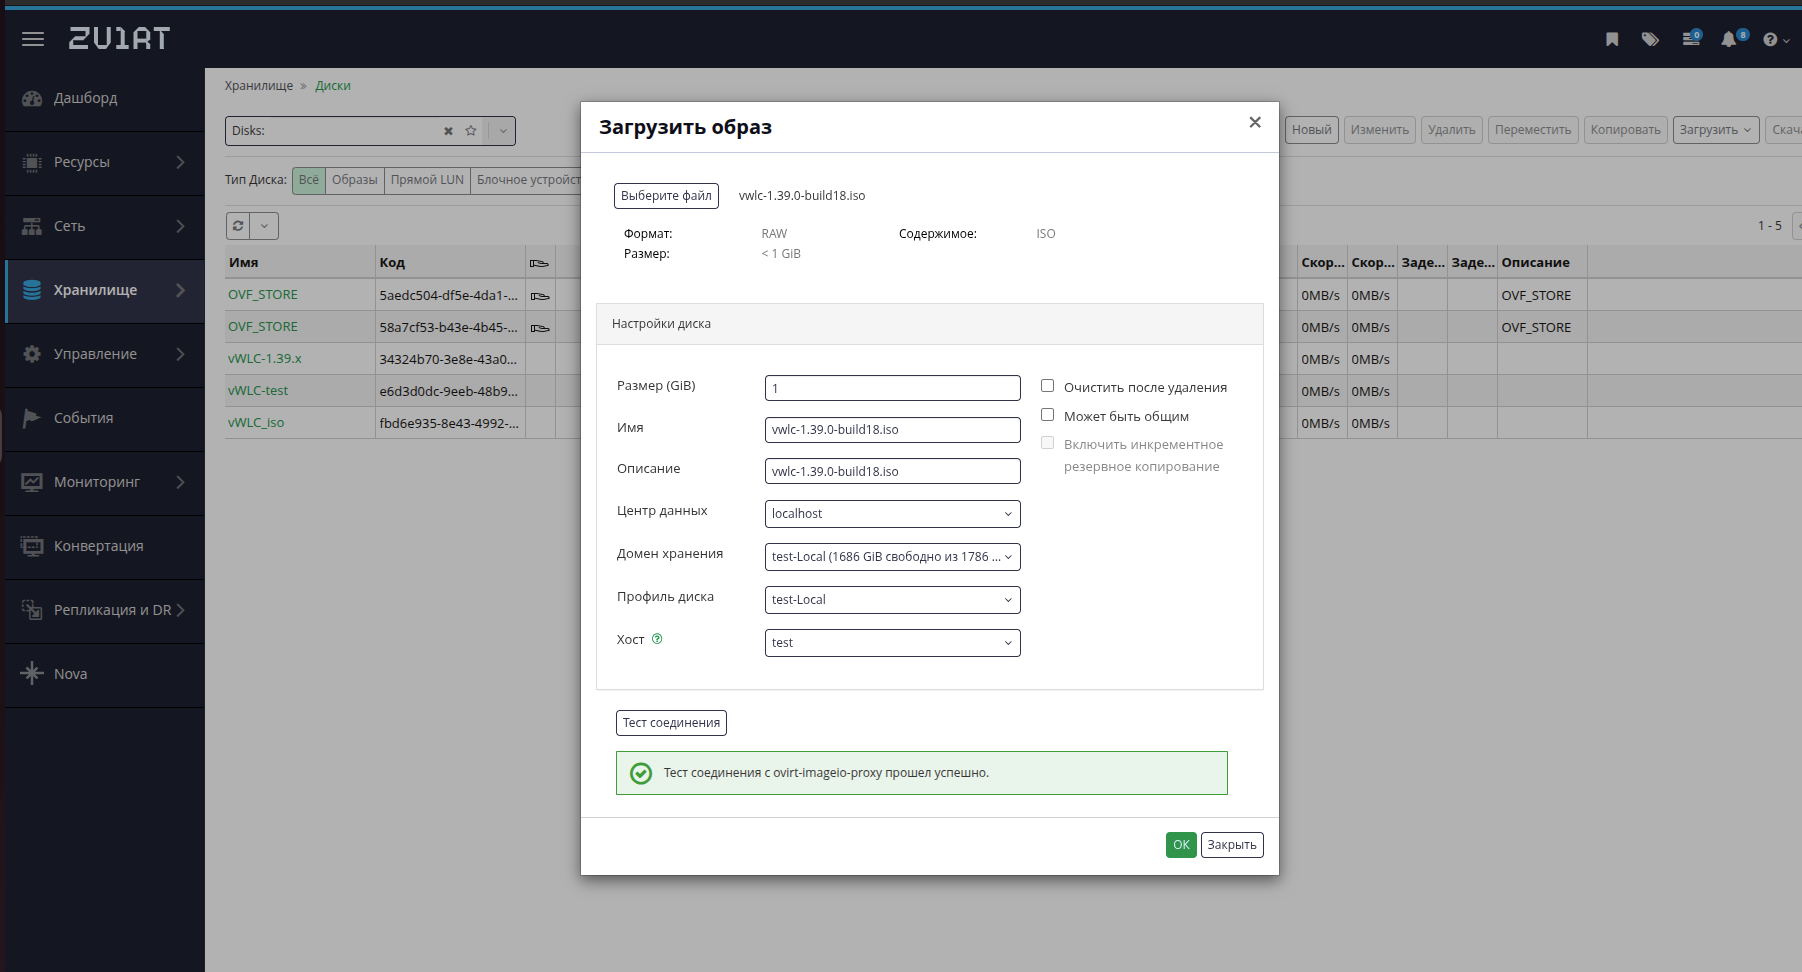Refresh the disks list

pyautogui.click(x=238, y=226)
